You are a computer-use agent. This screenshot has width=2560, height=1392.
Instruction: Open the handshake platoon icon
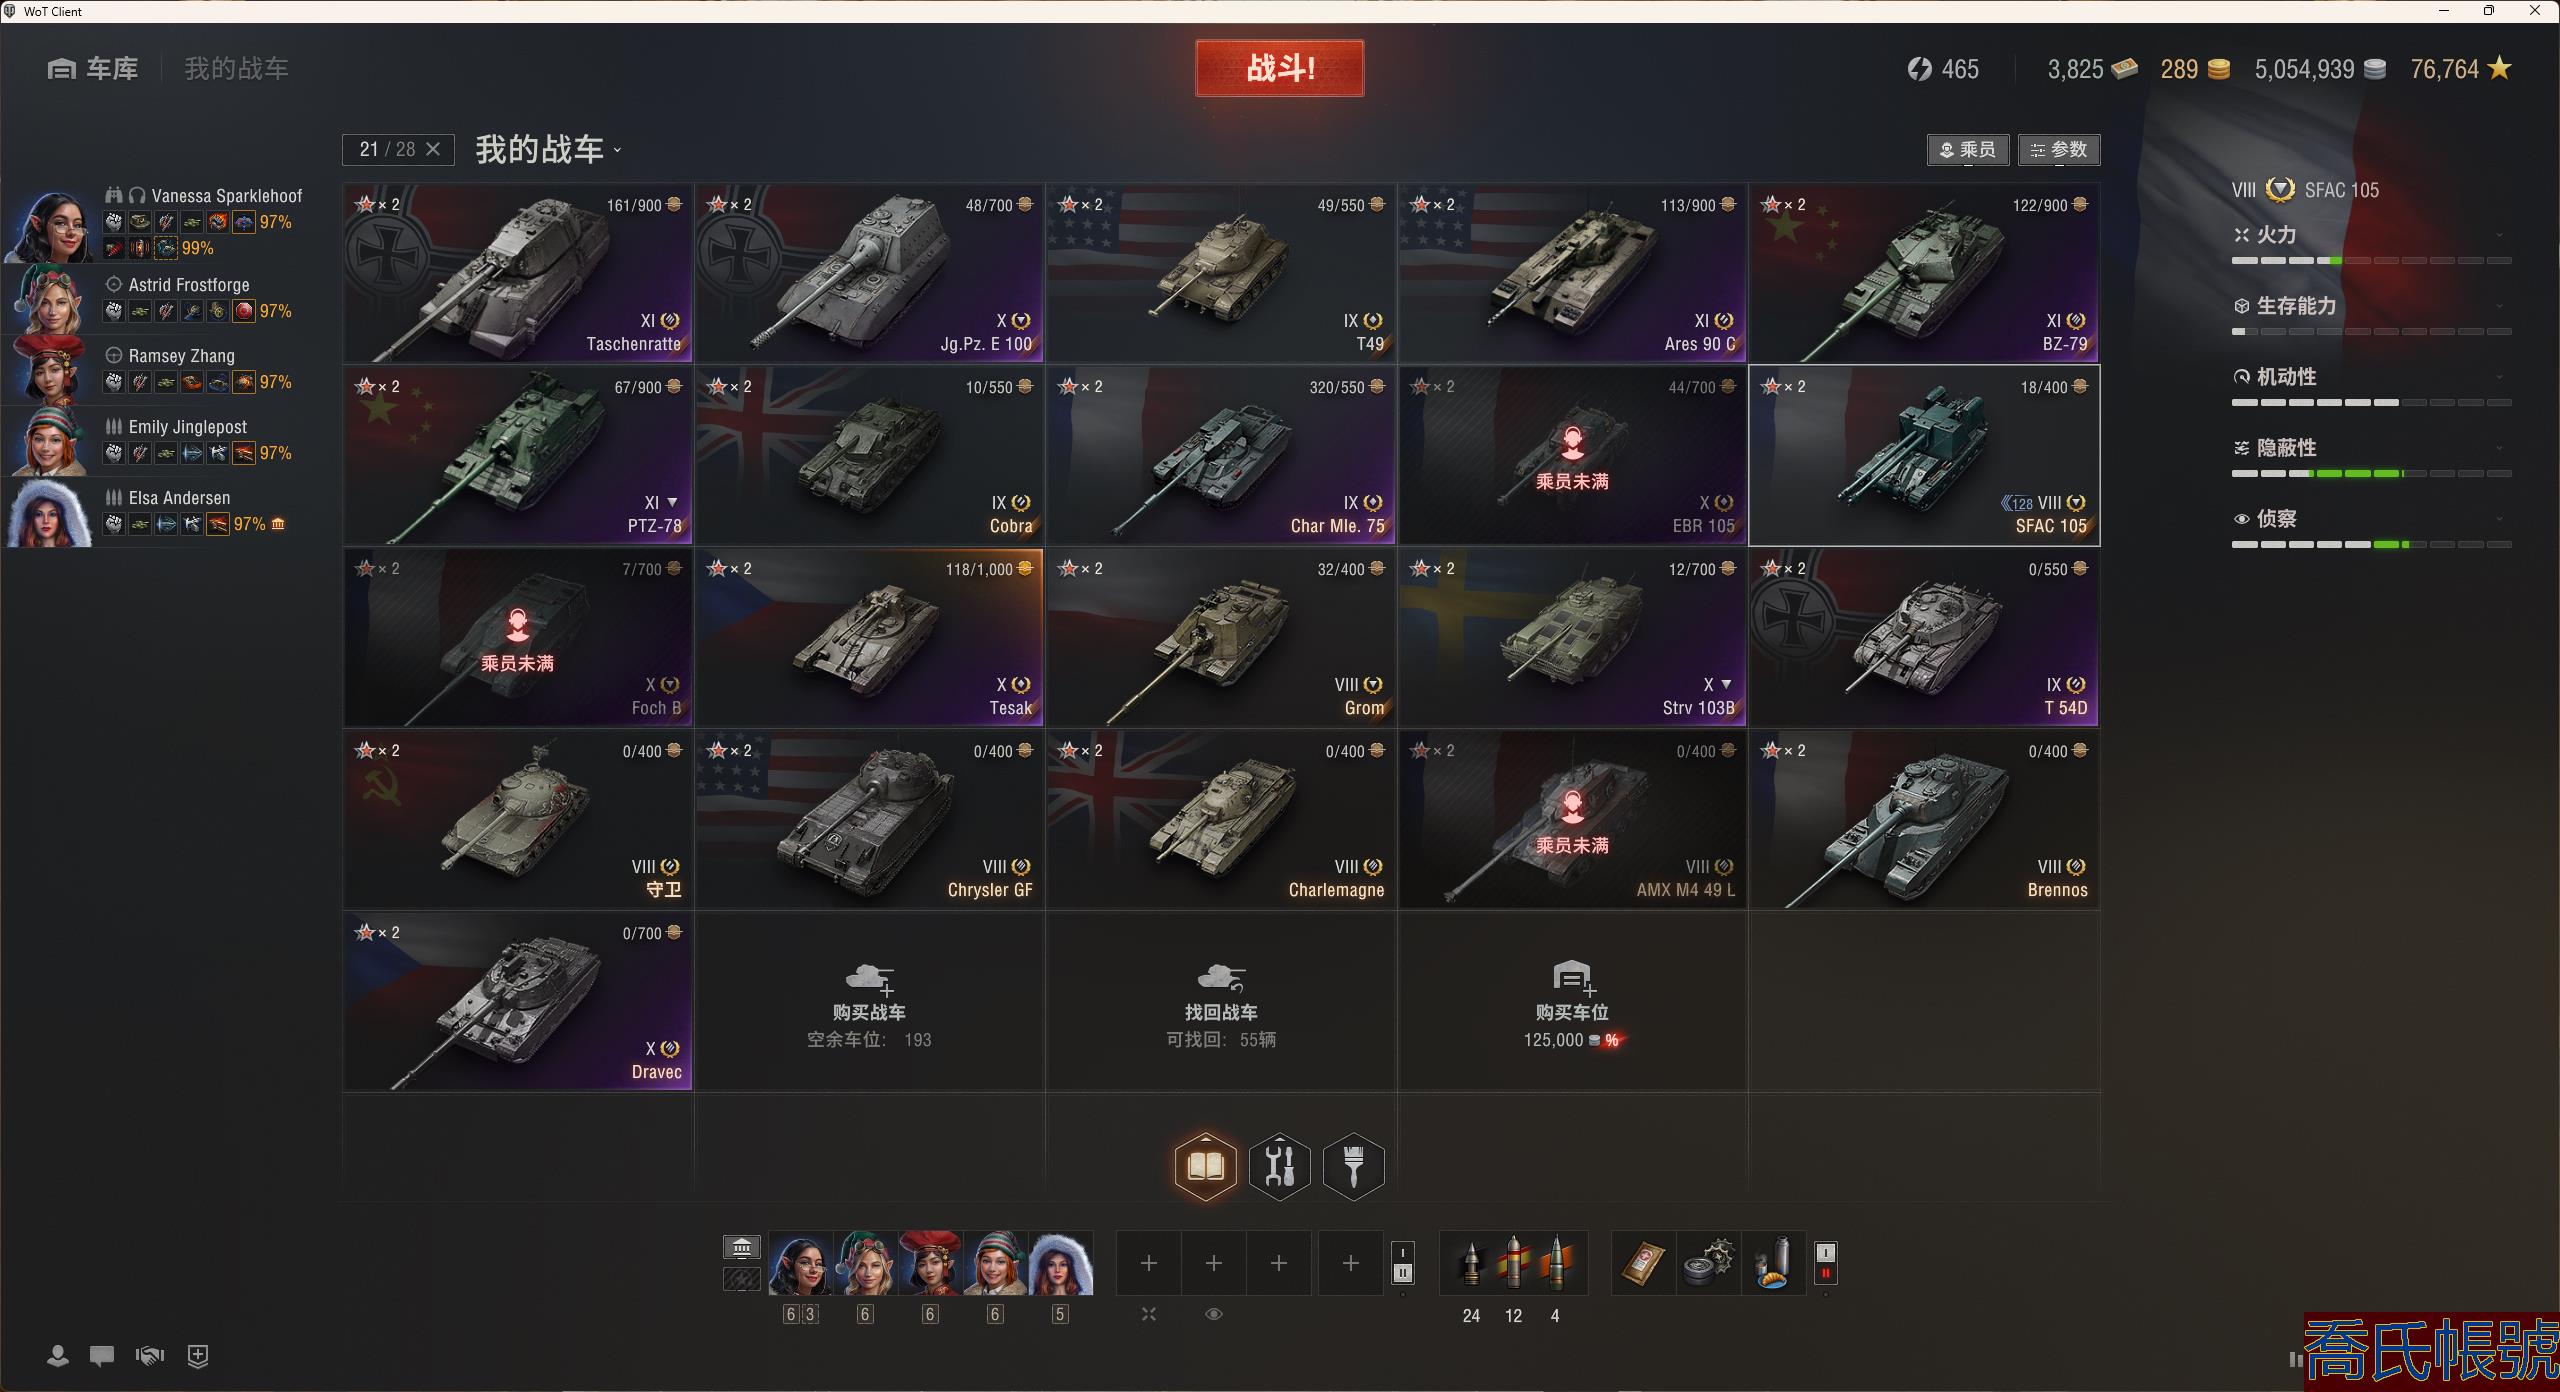tap(150, 1356)
